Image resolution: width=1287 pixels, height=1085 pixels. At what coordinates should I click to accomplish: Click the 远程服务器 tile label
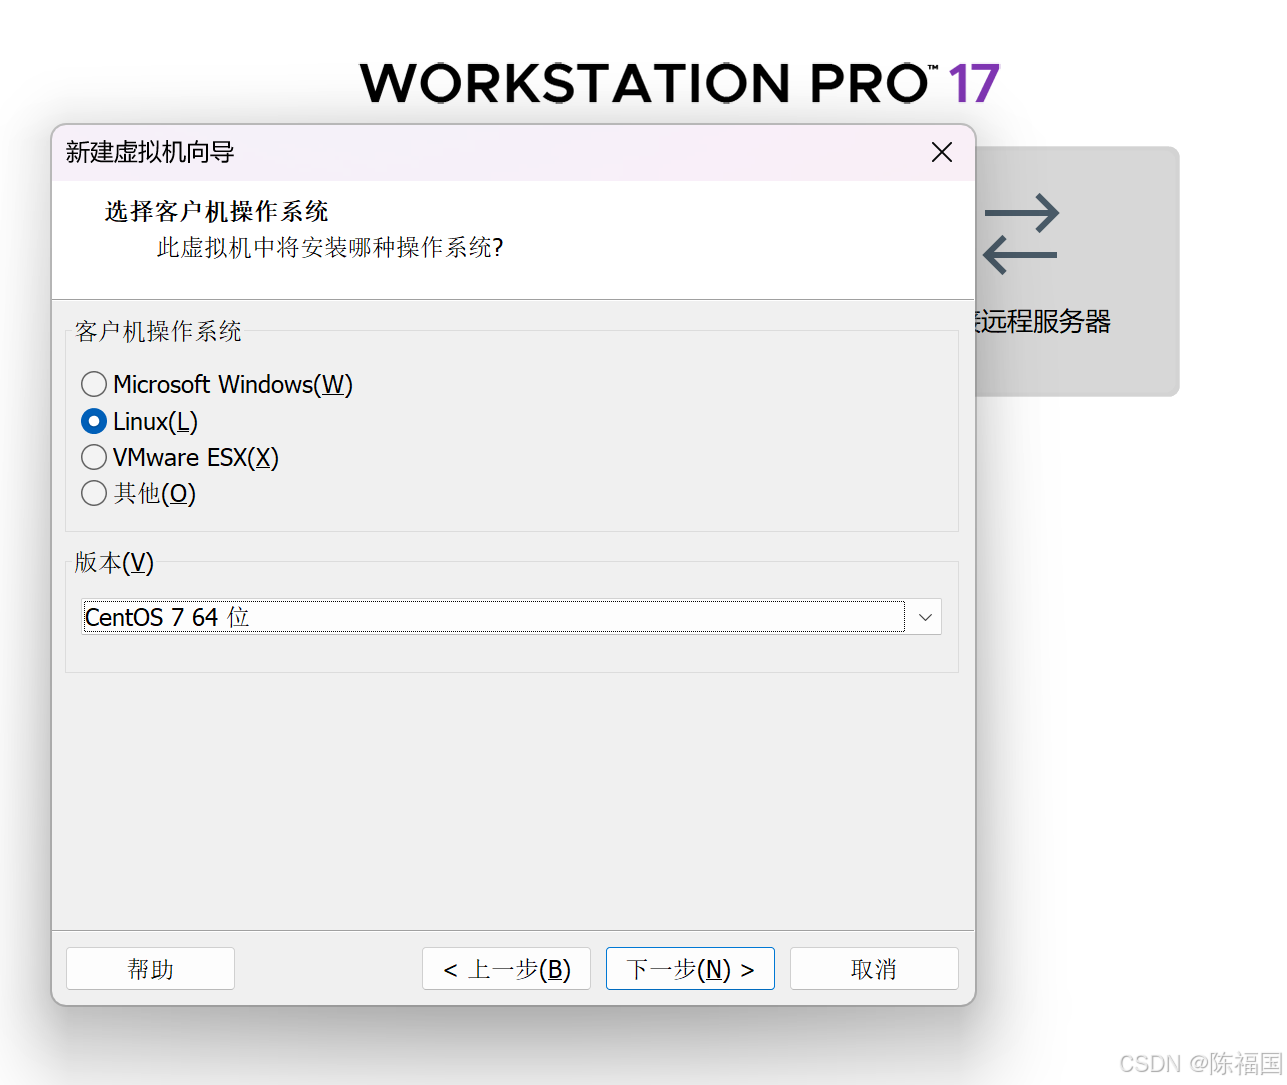coord(1042,321)
